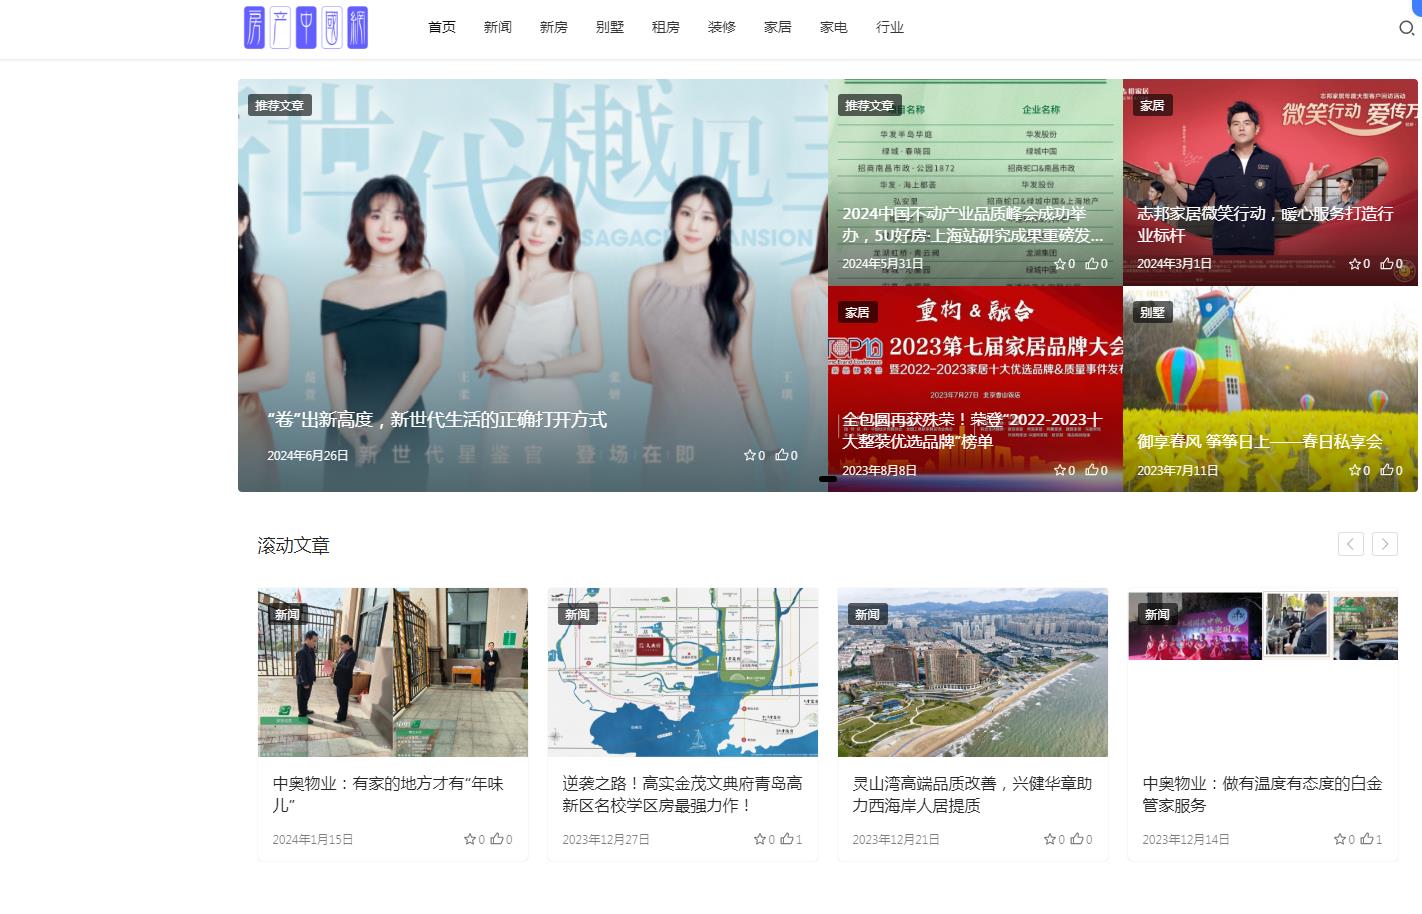This screenshot has width=1422, height=914.
Task: Open article title 逆袭之路！高实金茂文典府
Action: tap(682, 794)
